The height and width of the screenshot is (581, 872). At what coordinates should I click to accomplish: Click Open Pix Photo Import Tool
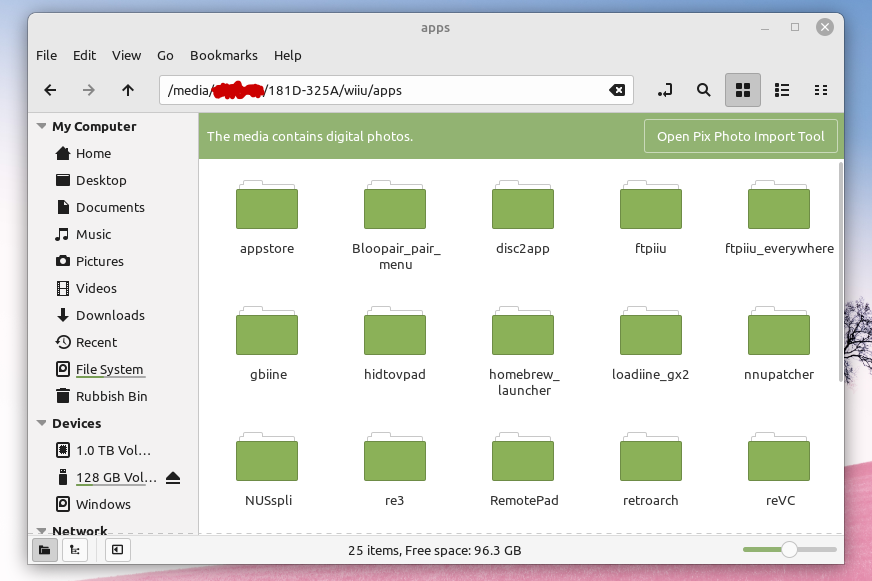pyautogui.click(x=741, y=136)
